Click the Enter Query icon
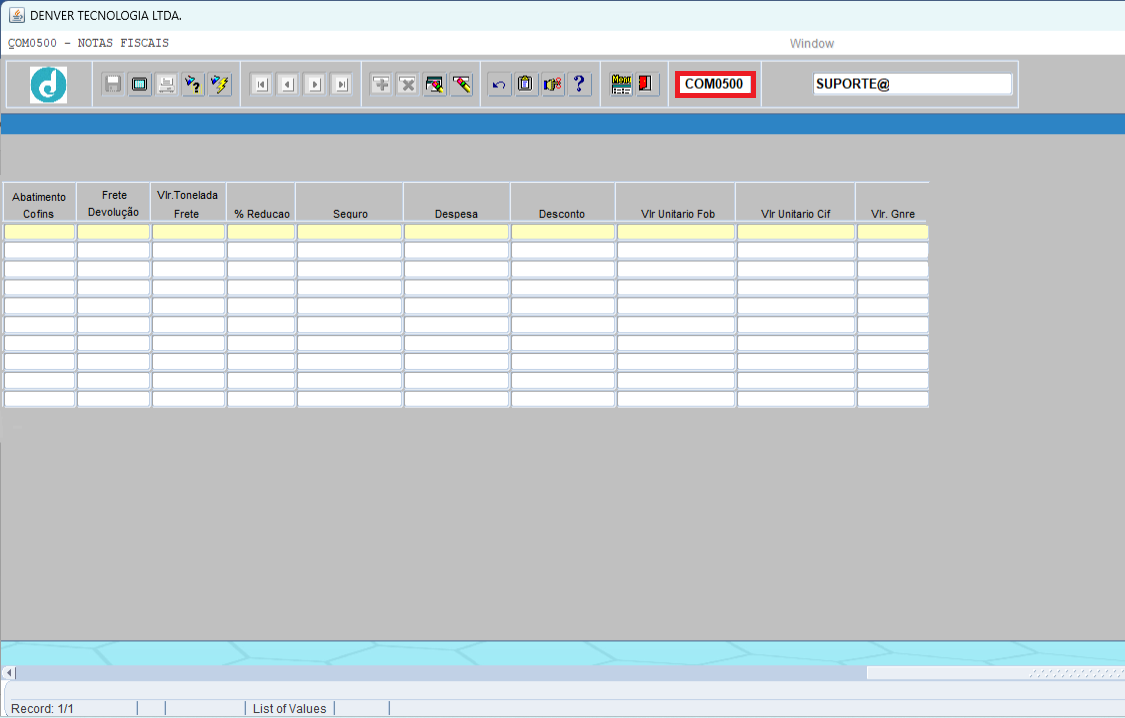The width and height of the screenshot is (1125, 718). tap(192, 85)
